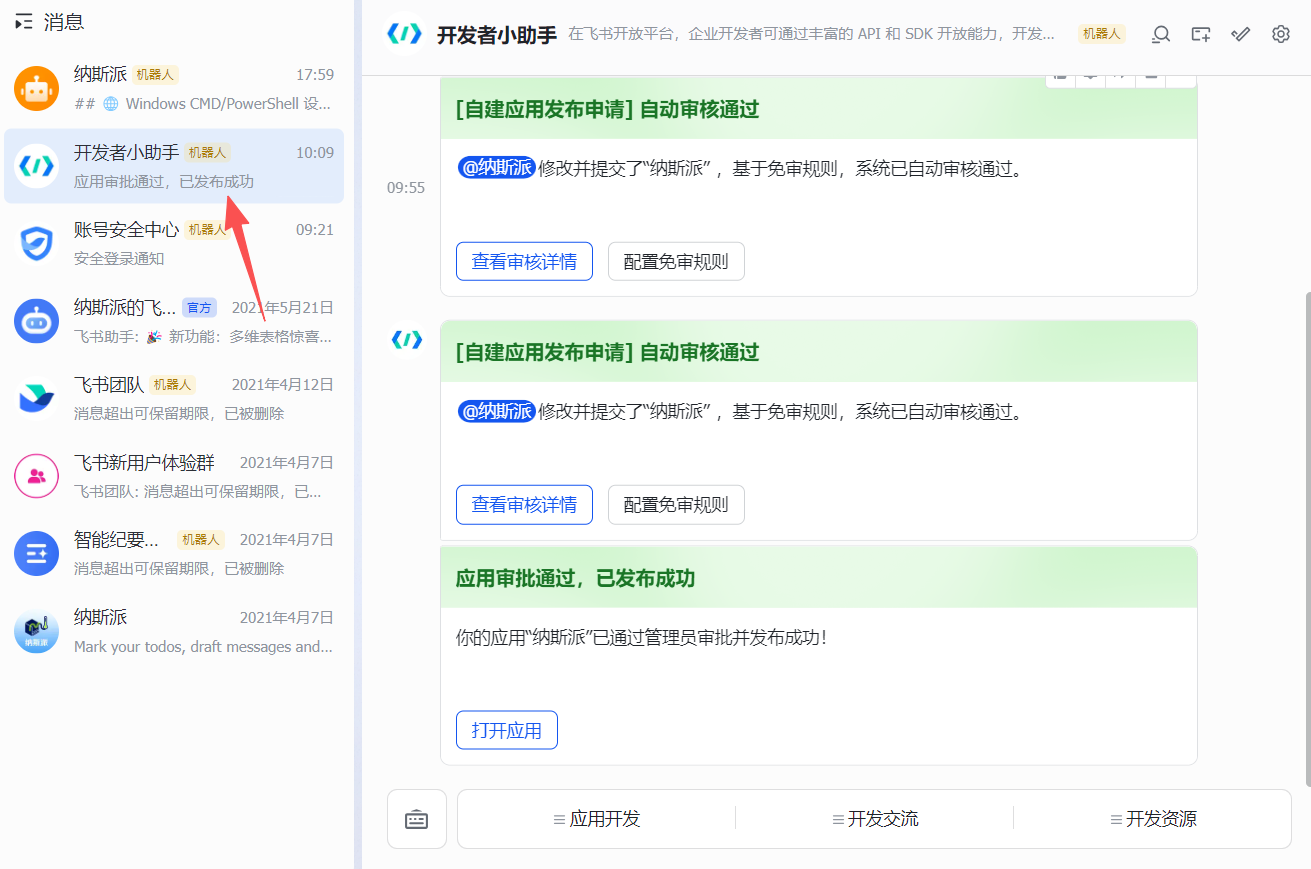Click the '飞书助手: 新功能' preview text
Screen dimensions: 1311x869
[203, 336]
